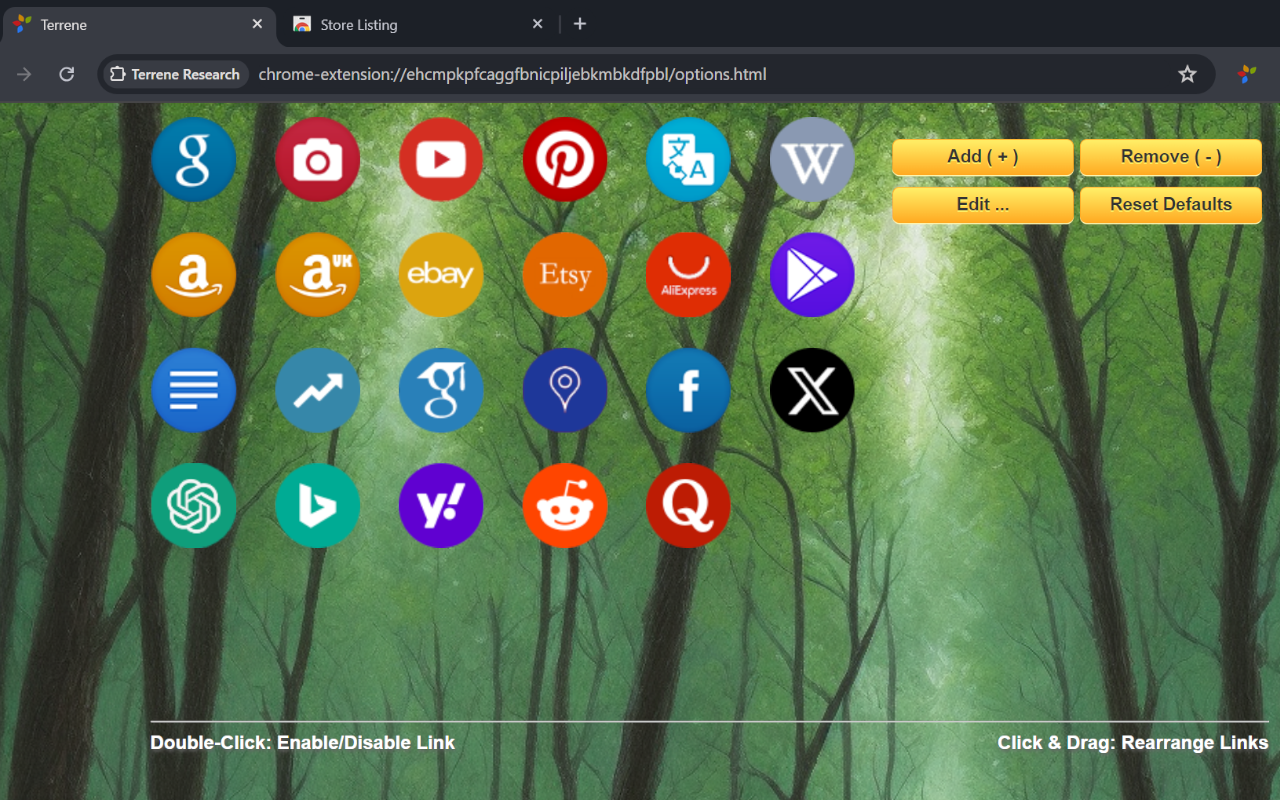The image size is (1280, 800).
Task: Click the Add ( + ) button
Action: [983, 157]
